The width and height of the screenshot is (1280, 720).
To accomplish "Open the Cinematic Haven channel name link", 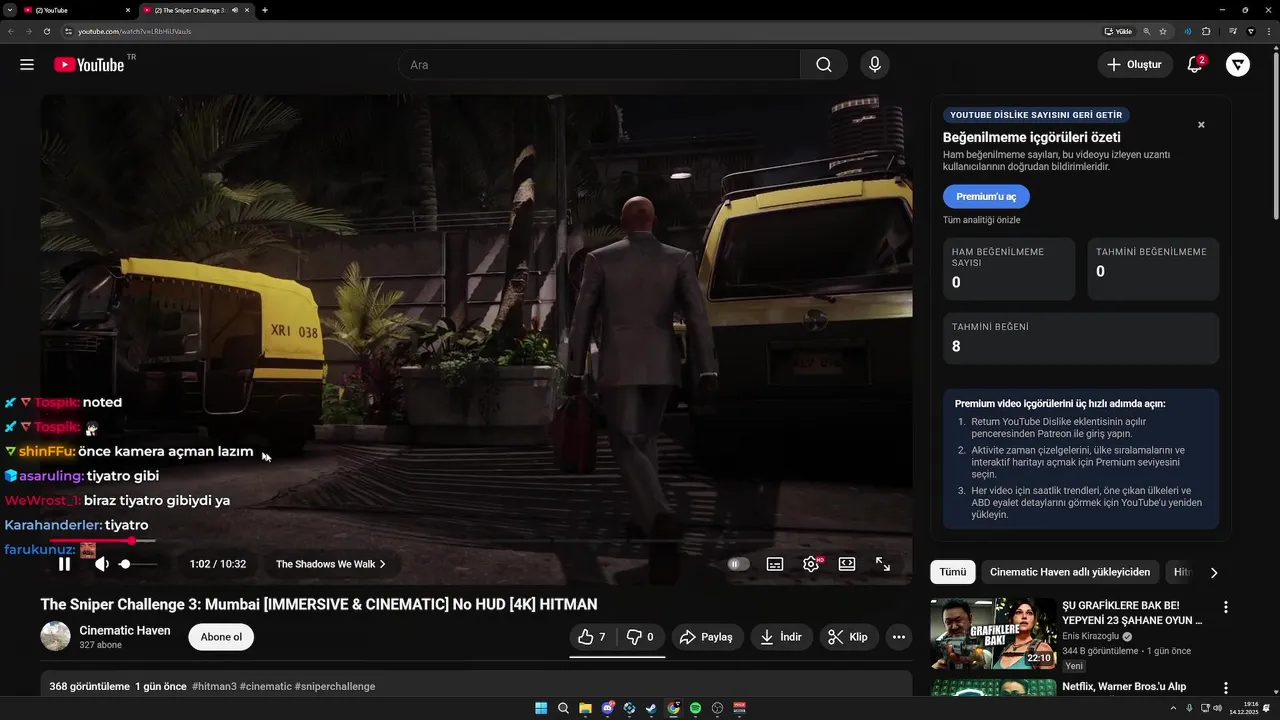I will 125,630.
